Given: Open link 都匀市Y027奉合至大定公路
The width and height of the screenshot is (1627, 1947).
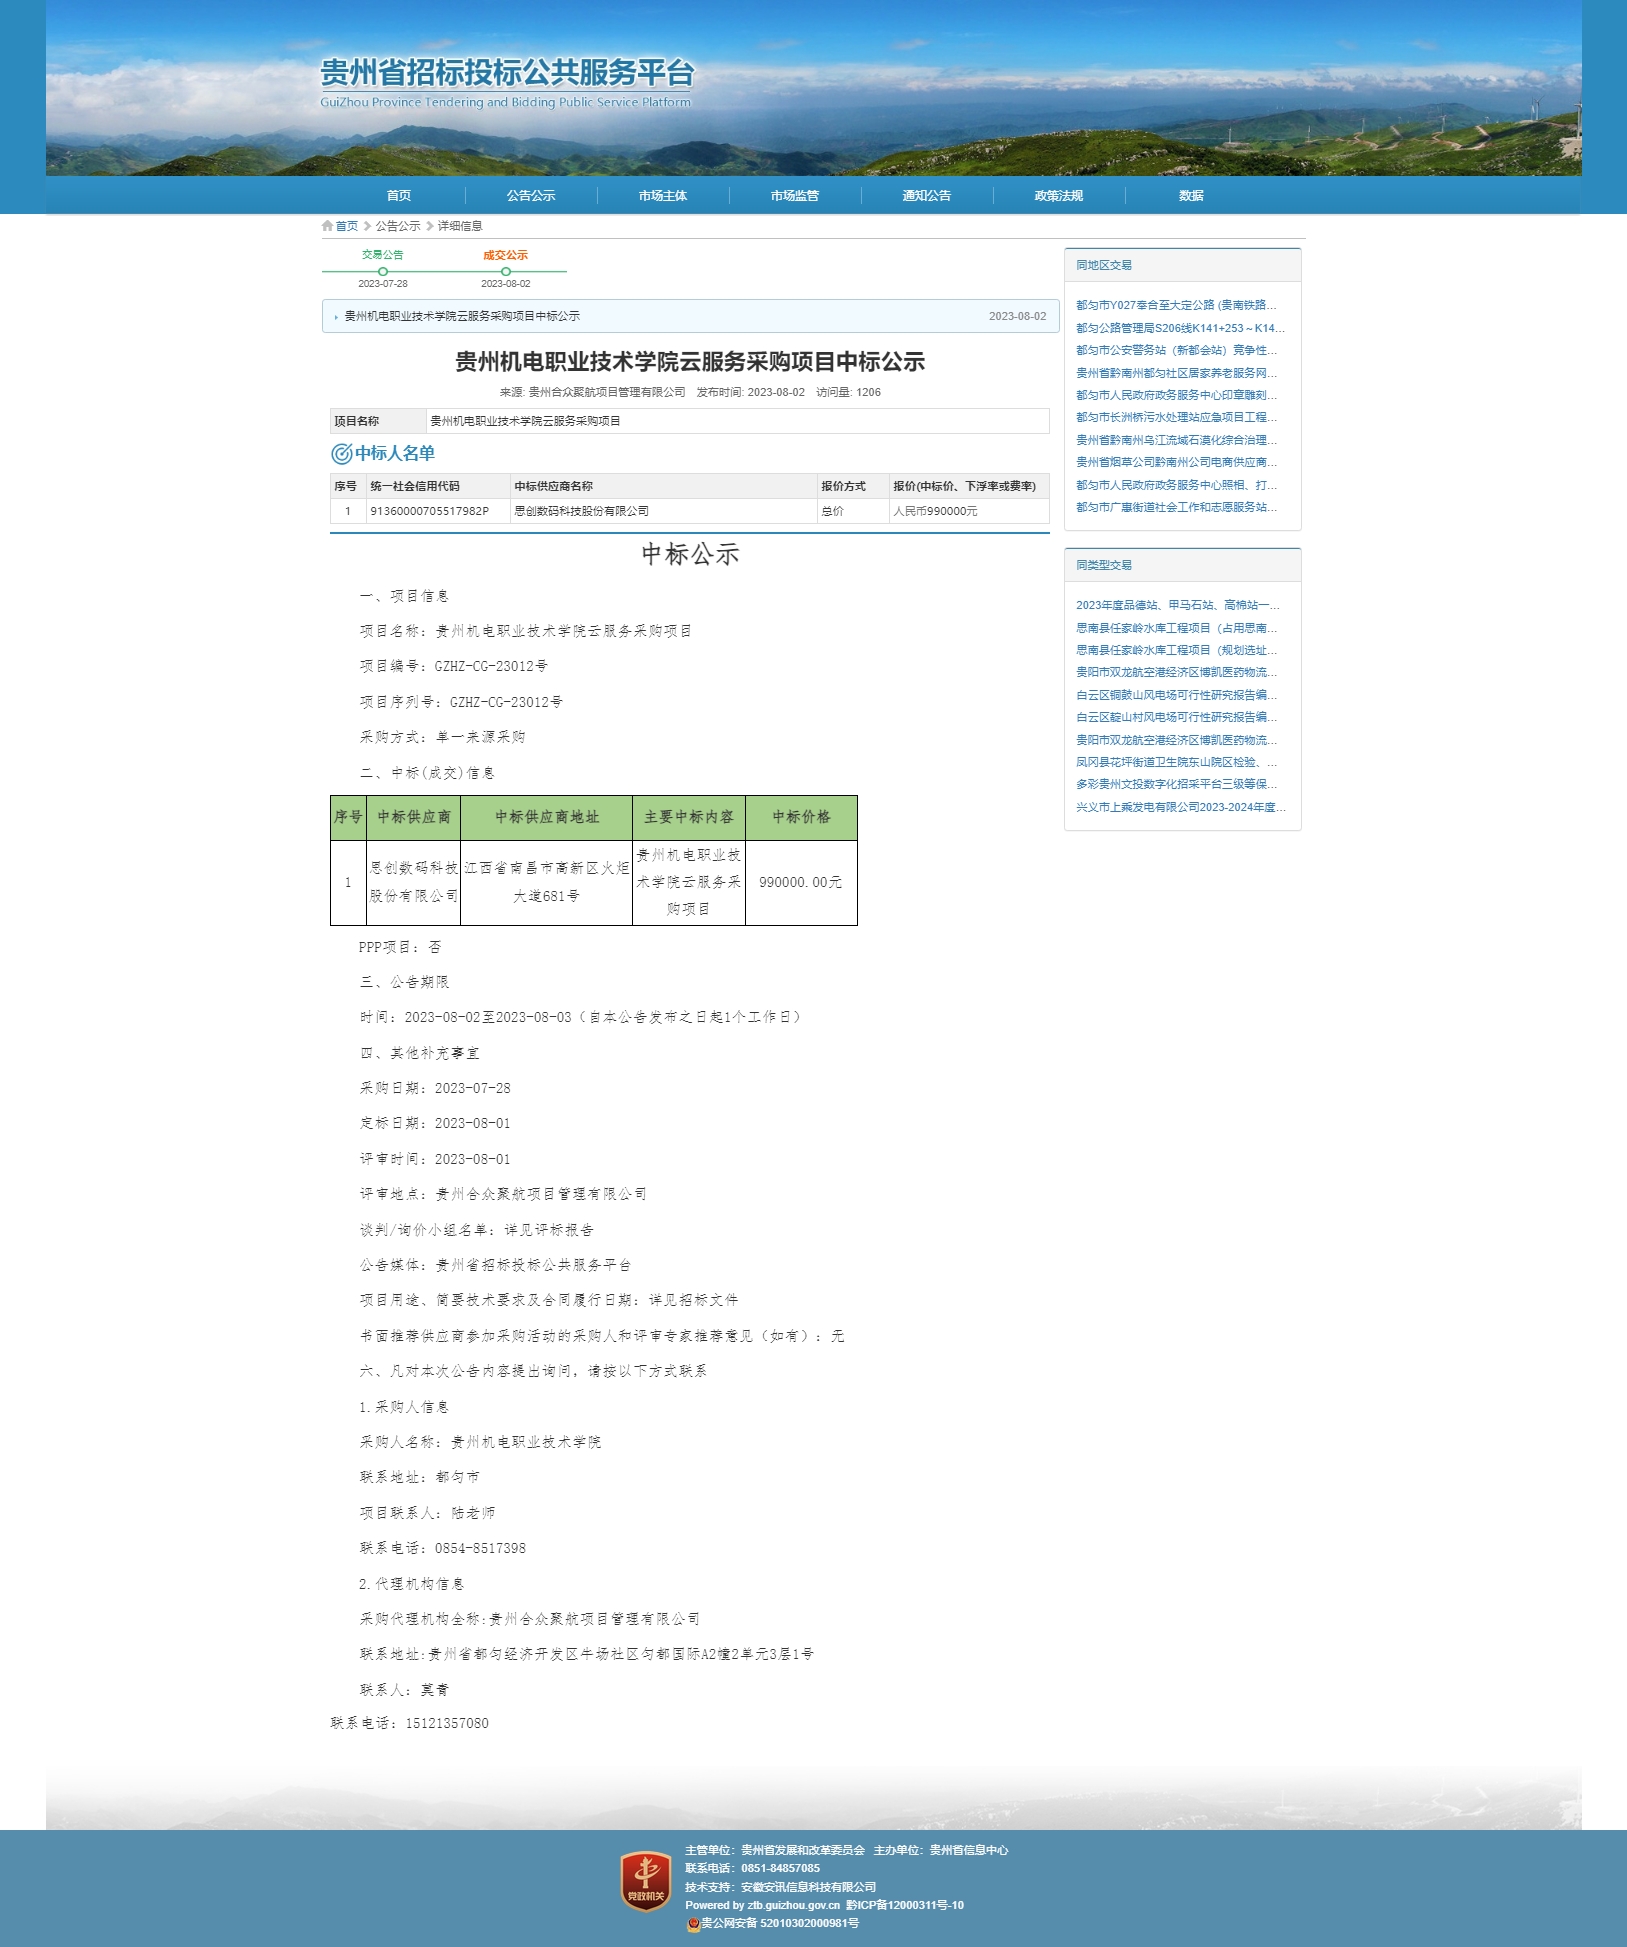Looking at the screenshot, I should (x=1176, y=305).
